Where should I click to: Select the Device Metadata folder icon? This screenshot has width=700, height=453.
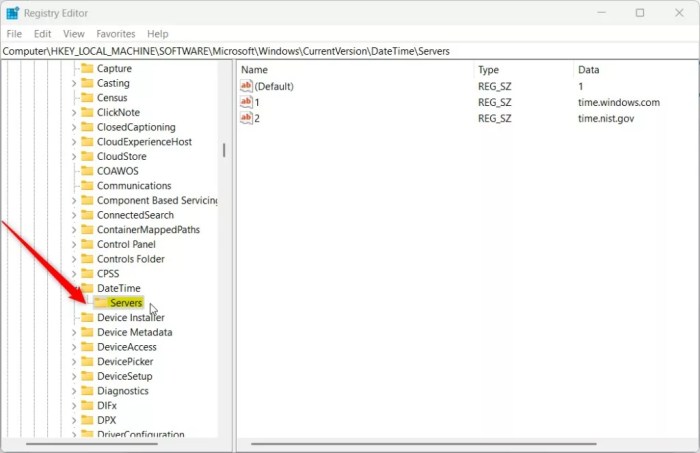coord(87,332)
